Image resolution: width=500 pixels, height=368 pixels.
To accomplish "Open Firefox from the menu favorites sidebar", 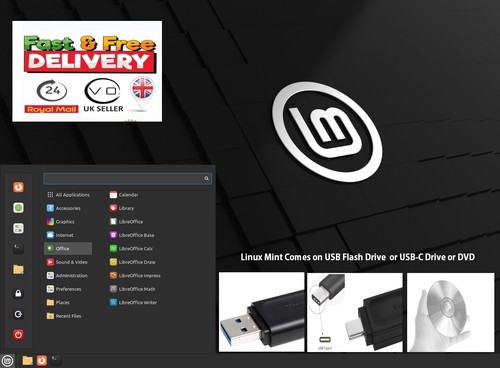I will (18, 187).
